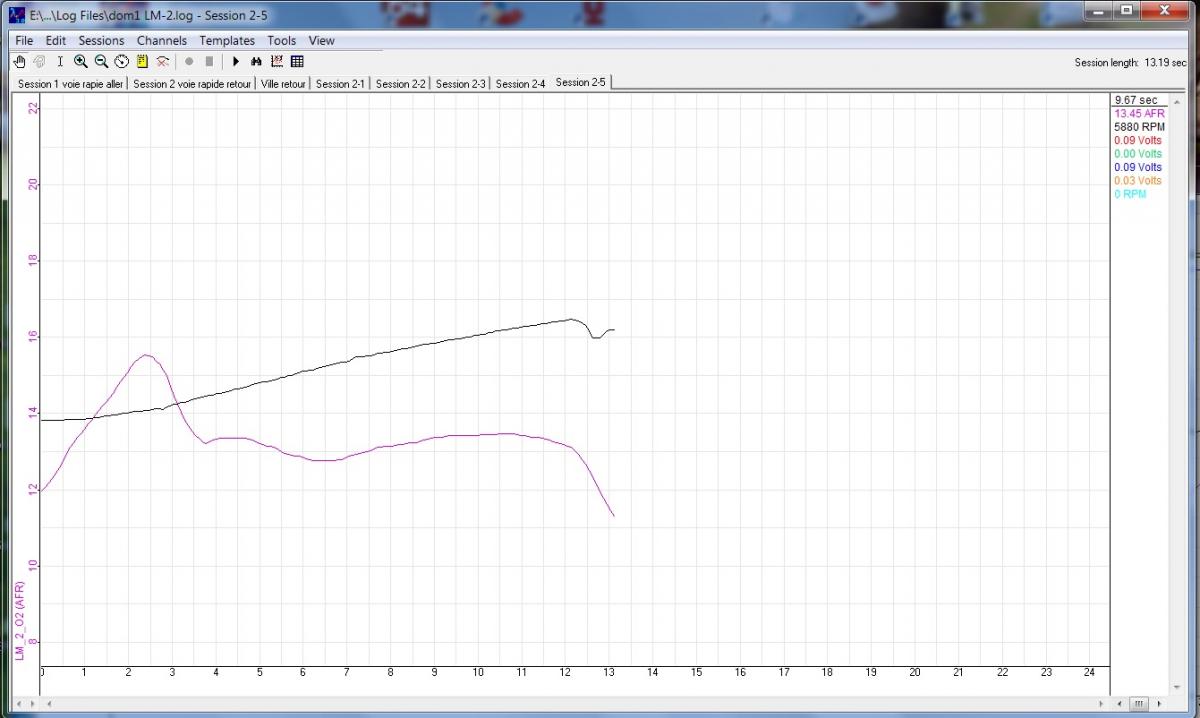Open the Channels menu
The image size is (1200, 718).
(162, 41)
